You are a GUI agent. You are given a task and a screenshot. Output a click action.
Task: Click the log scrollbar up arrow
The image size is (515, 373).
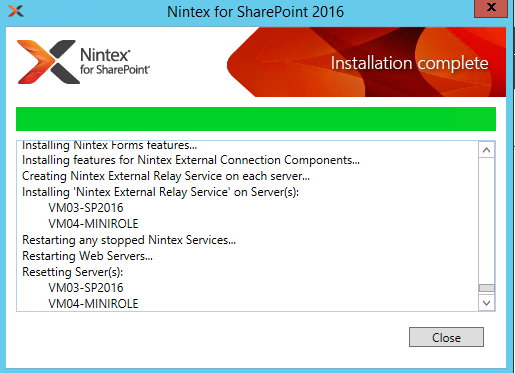[486, 150]
